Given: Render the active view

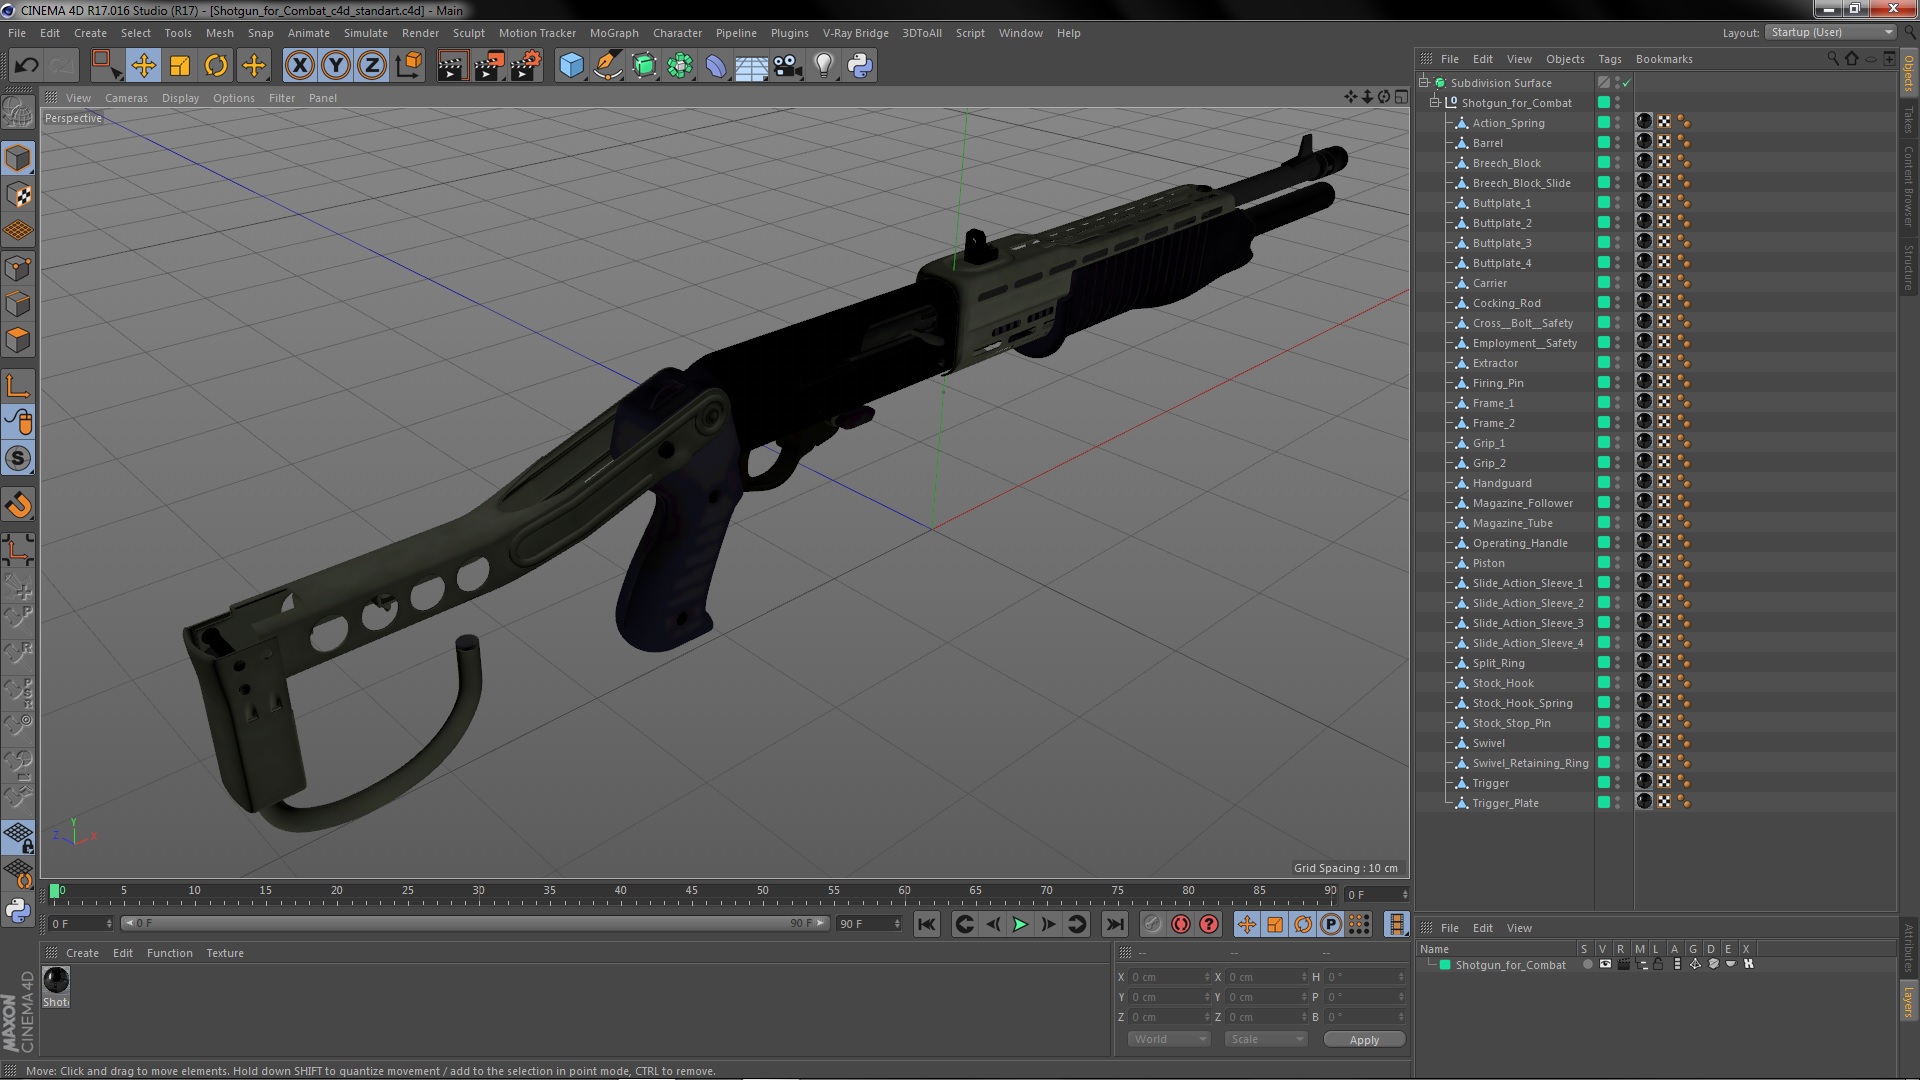Looking at the screenshot, I should point(452,66).
